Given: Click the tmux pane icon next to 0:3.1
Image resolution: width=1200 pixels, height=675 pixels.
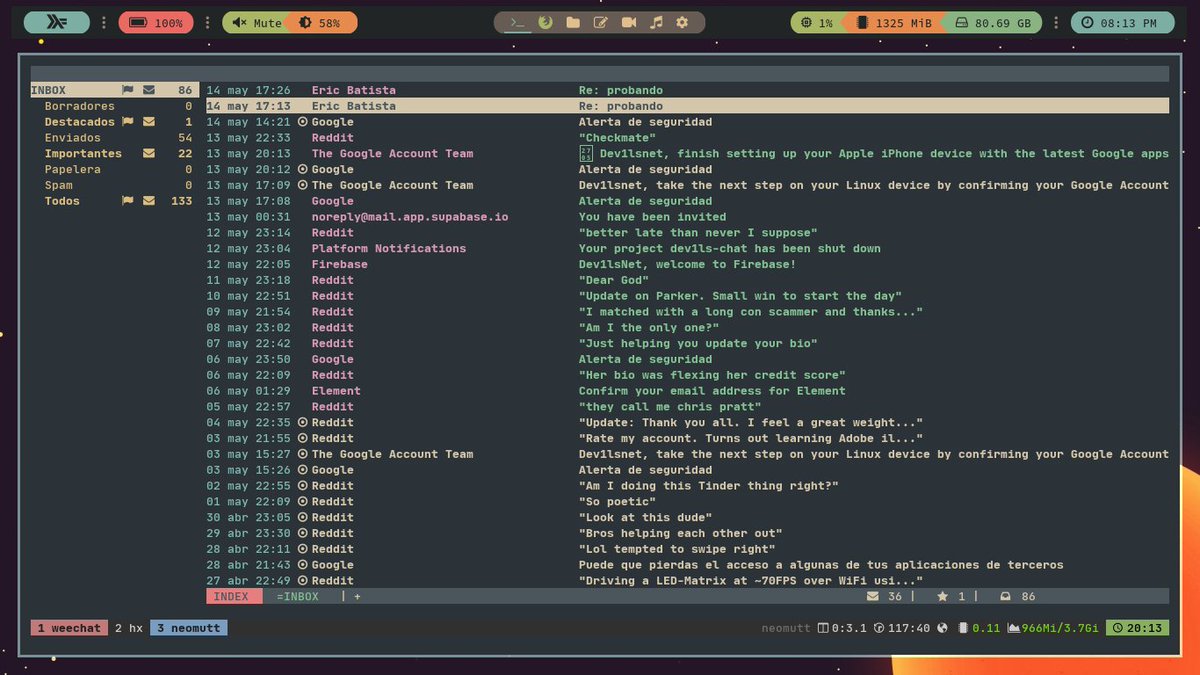Looking at the screenshot, I should [823, 628].
